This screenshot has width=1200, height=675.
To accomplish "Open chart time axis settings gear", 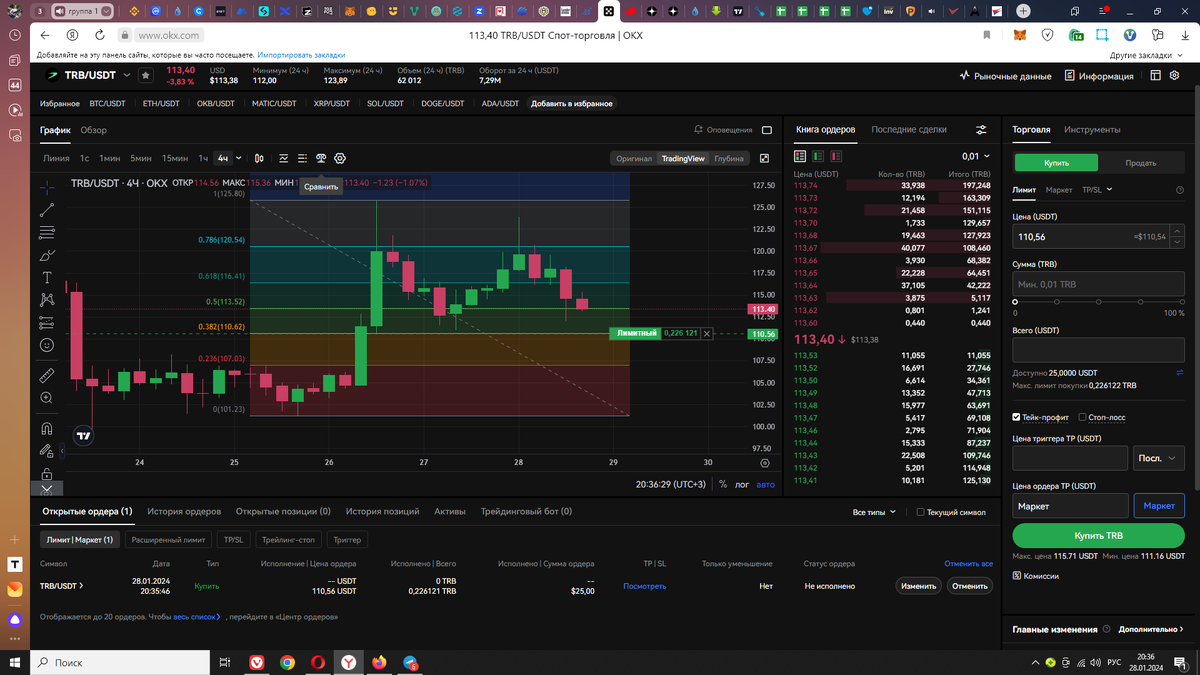I will point(765,462).
